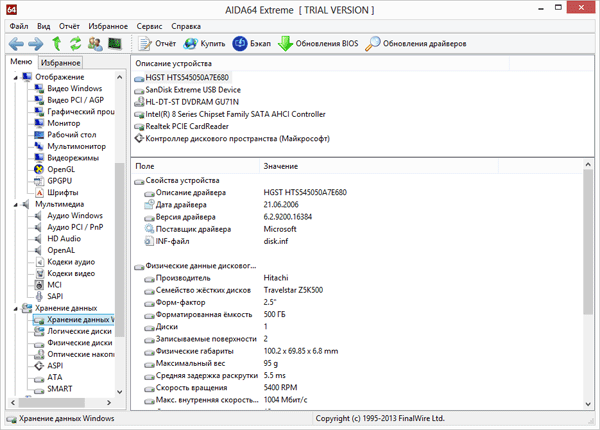Open the Справка menu
The width and height of the screenshot is (600, 430).
(x=186, y=26)
